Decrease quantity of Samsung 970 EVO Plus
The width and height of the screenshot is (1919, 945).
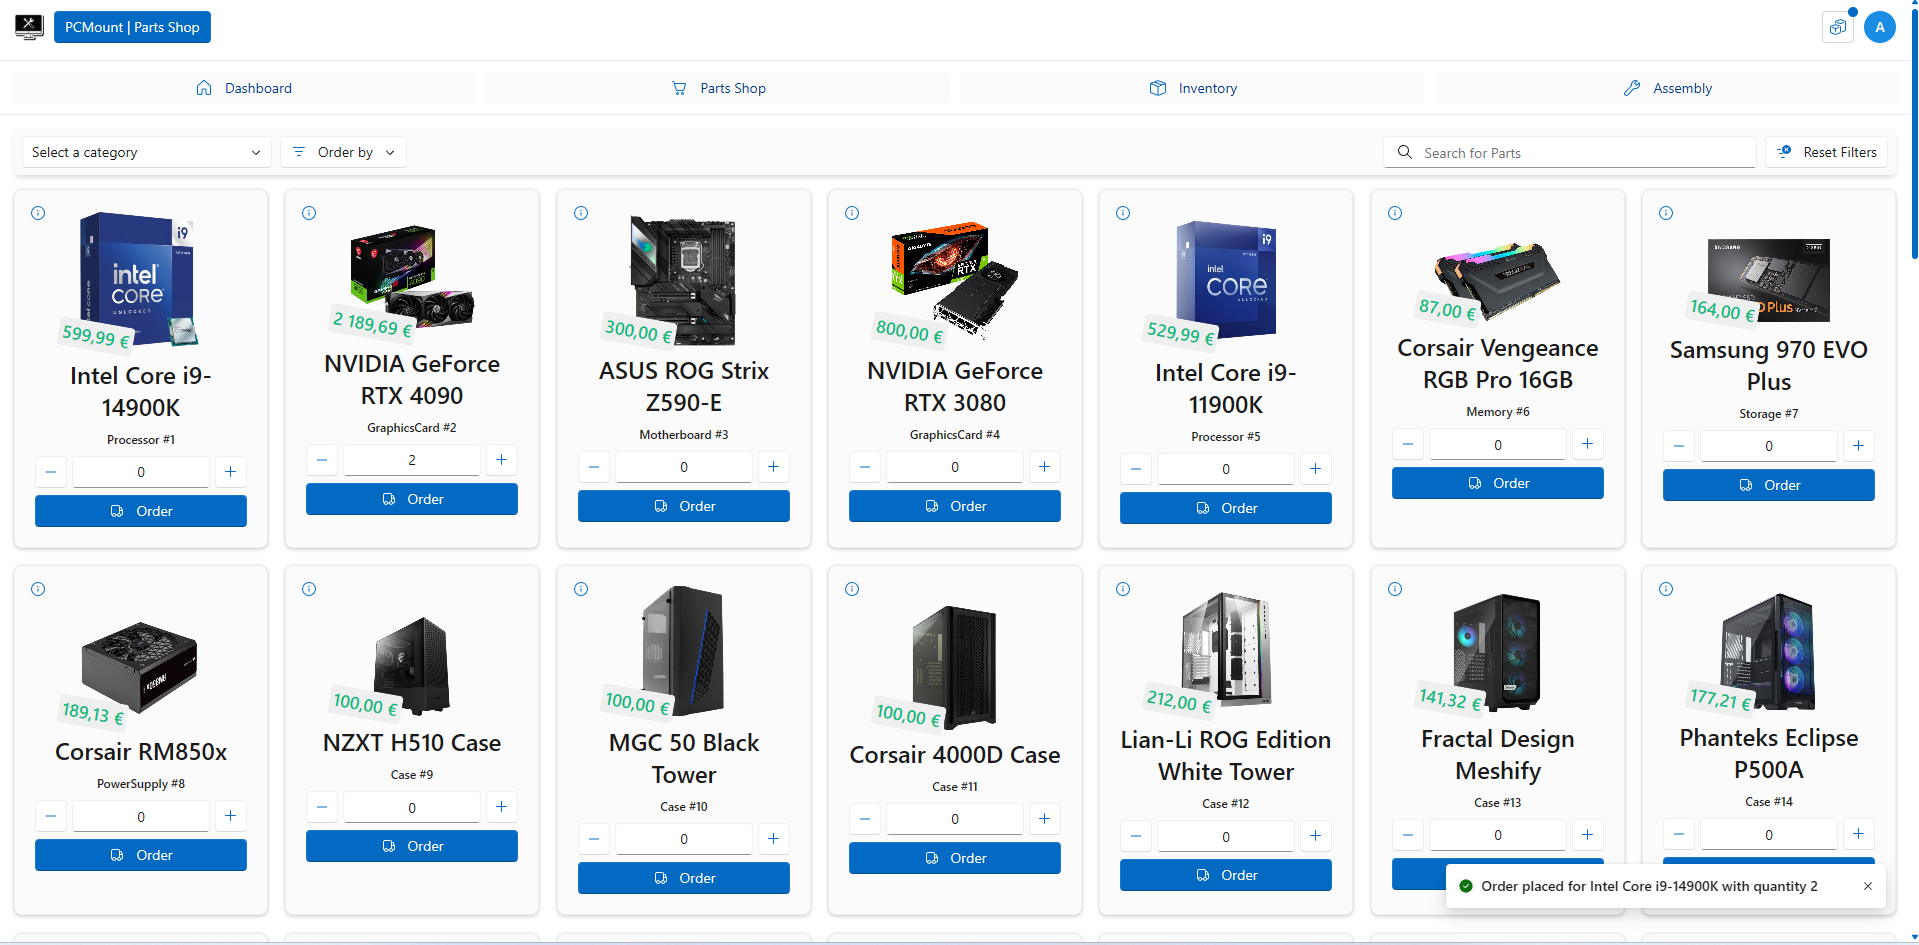1679,445
